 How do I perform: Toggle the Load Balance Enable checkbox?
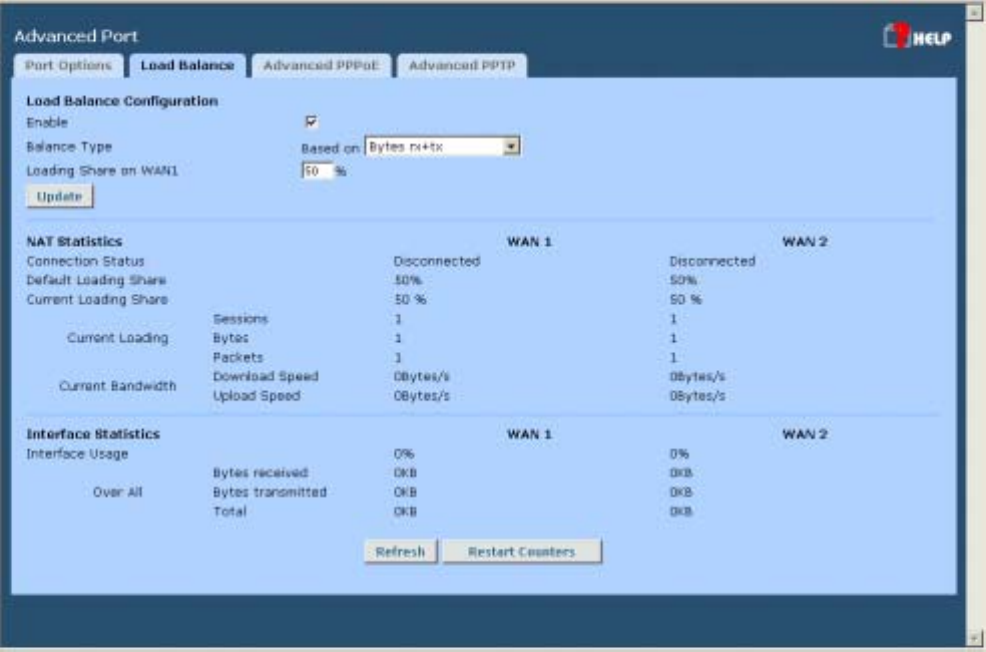pyautogui.click(x=311, y=121)
